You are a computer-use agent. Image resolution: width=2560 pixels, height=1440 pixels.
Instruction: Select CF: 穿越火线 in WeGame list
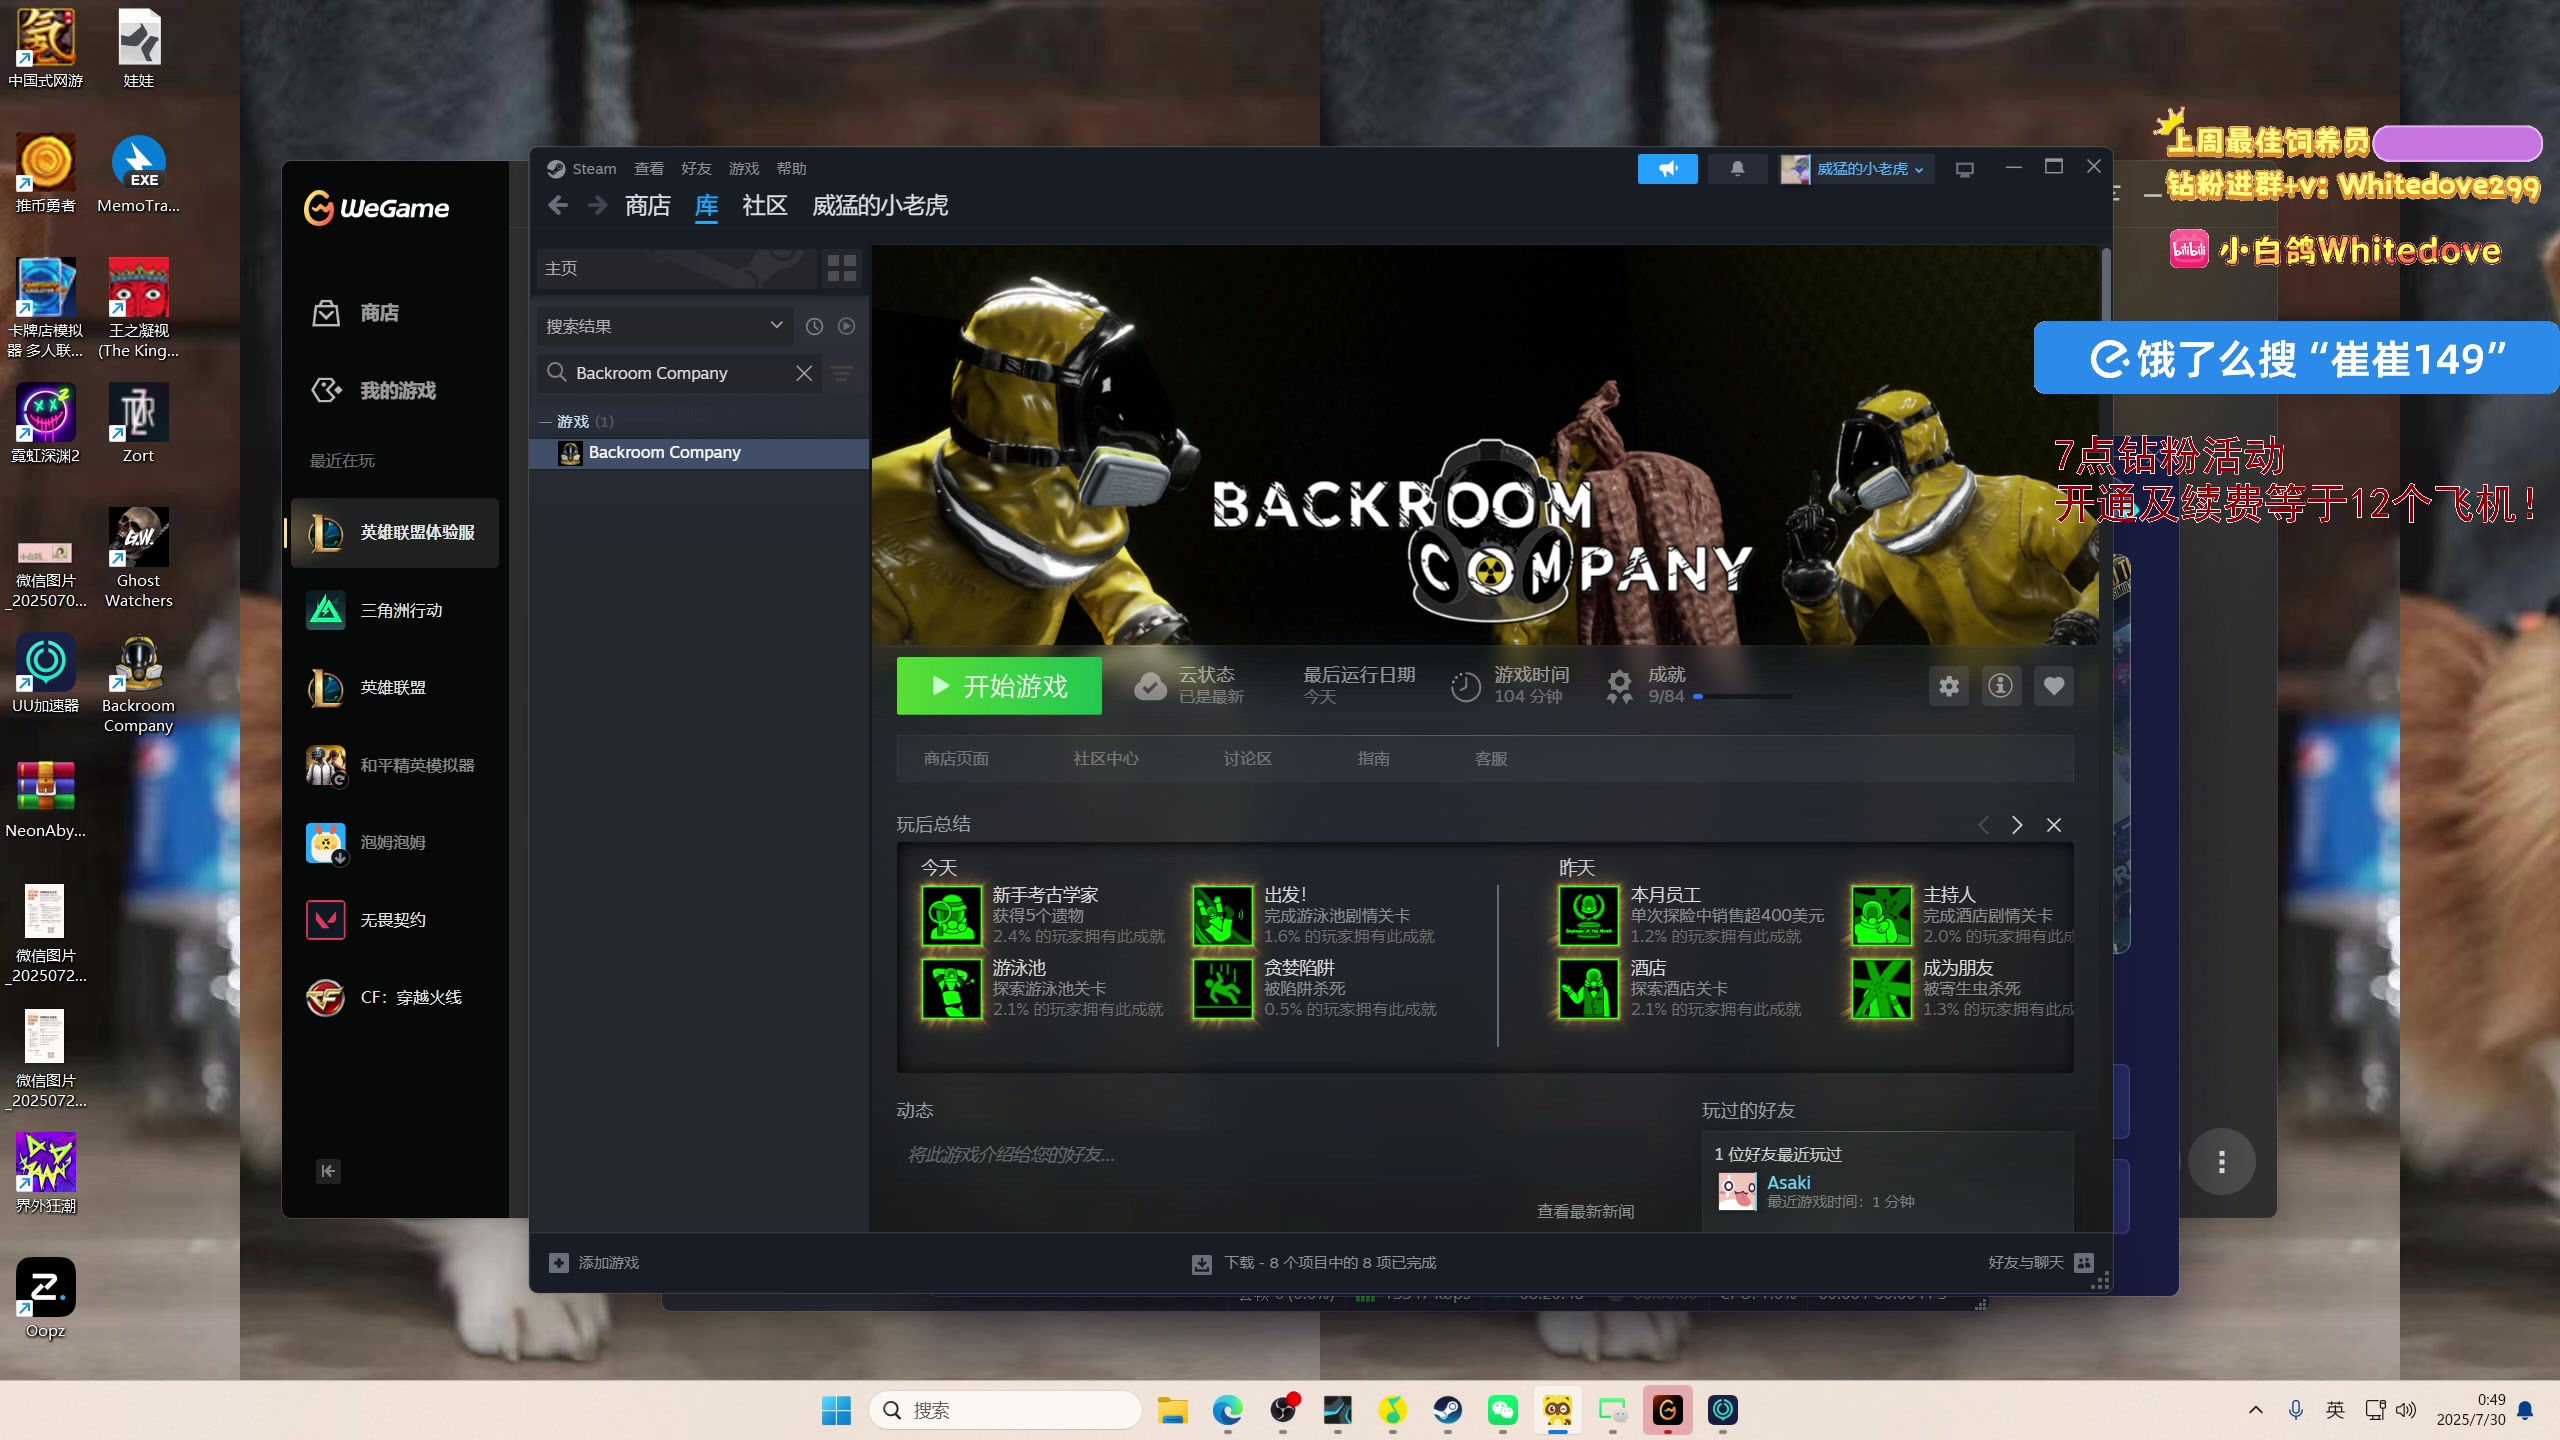point(395,997)
